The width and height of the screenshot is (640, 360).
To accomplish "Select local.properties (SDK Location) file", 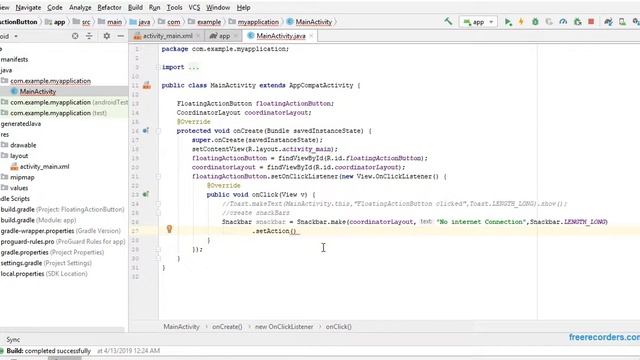I will [x=44, y=273].
